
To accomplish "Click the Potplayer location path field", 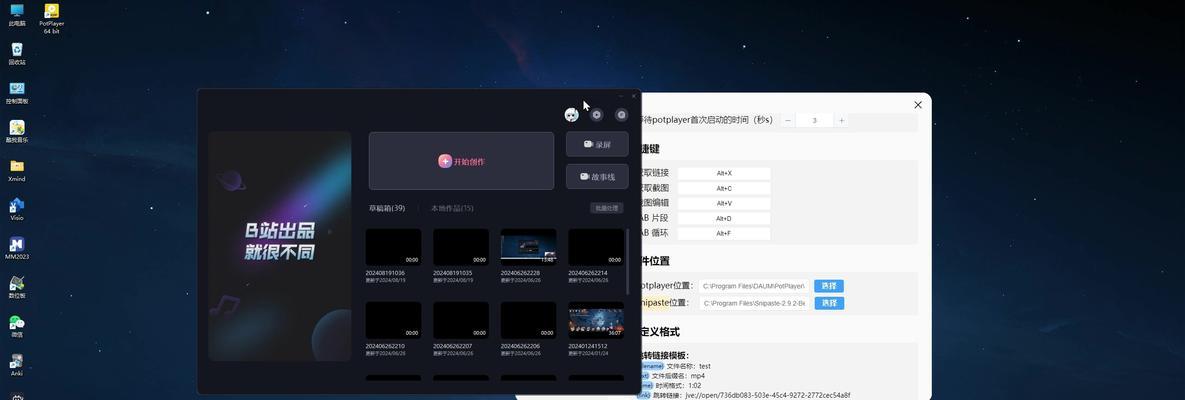I will tap(753, 286).
